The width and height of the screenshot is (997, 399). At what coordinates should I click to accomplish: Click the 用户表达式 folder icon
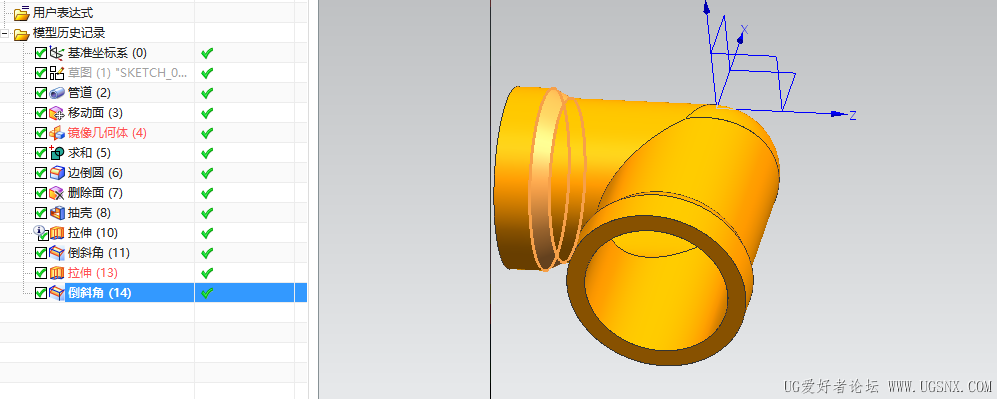pyautogui.click(x=22, y=13)
